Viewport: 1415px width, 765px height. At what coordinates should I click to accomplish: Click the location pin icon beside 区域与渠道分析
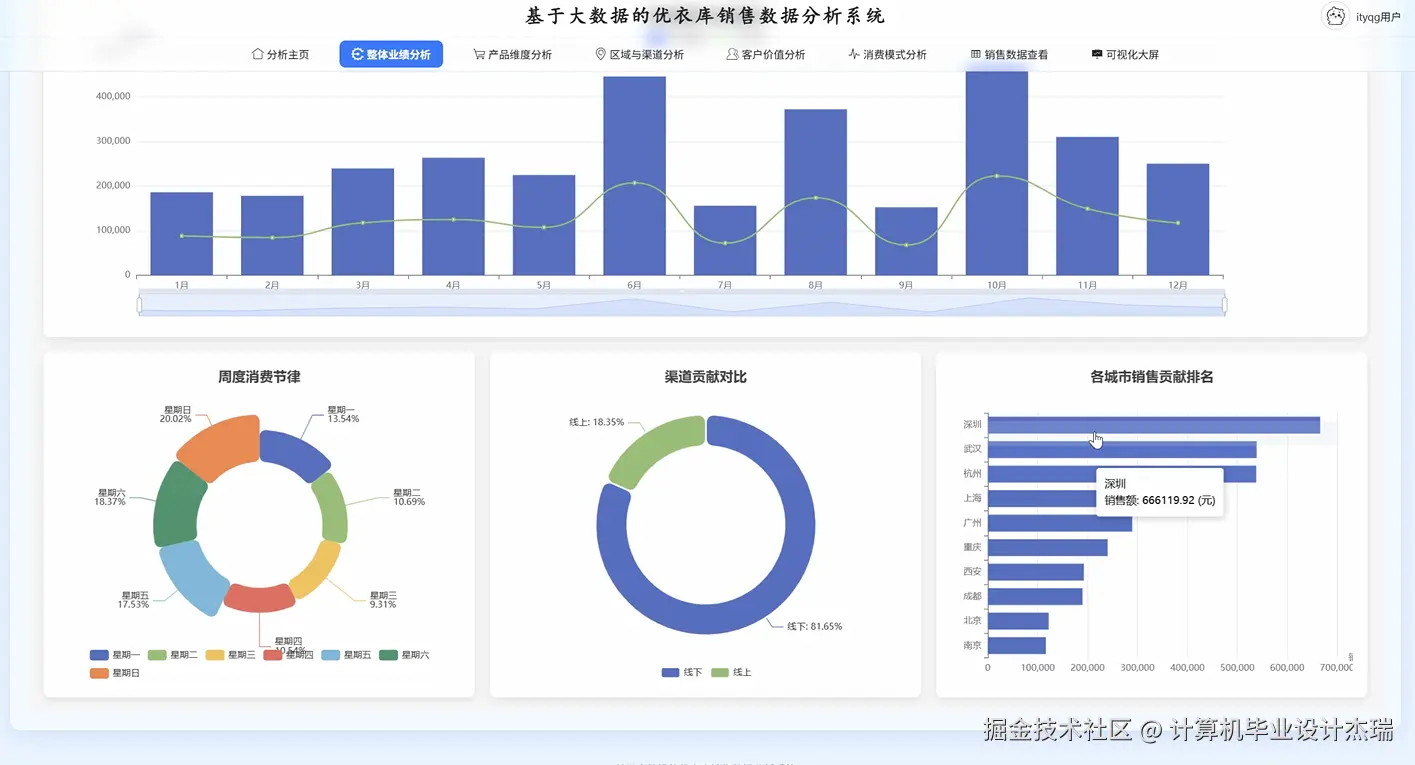(x=600, y=54)
